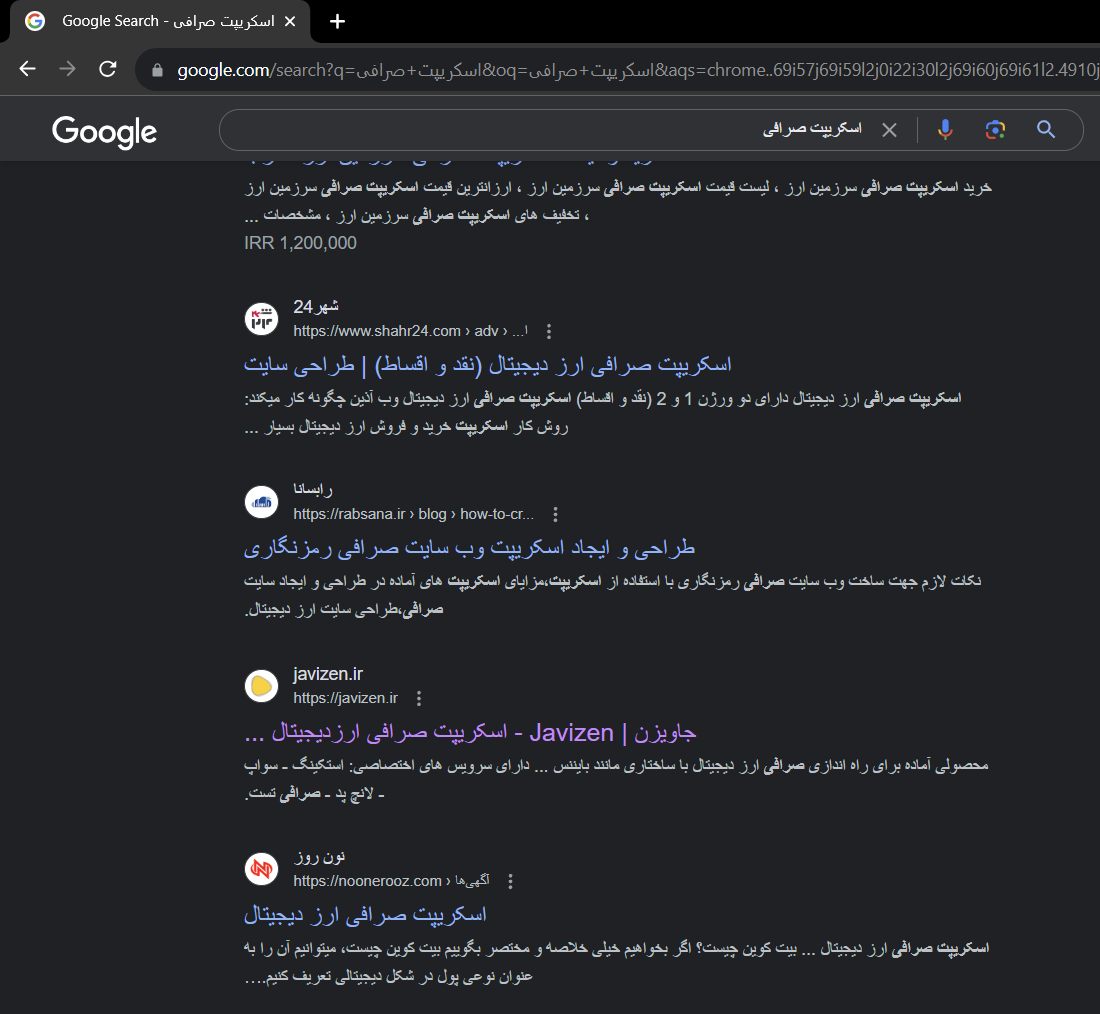This screenshot has height=1014, width=1100.
Task: Select the Google Search browser tab
Action: click(160, 22)
